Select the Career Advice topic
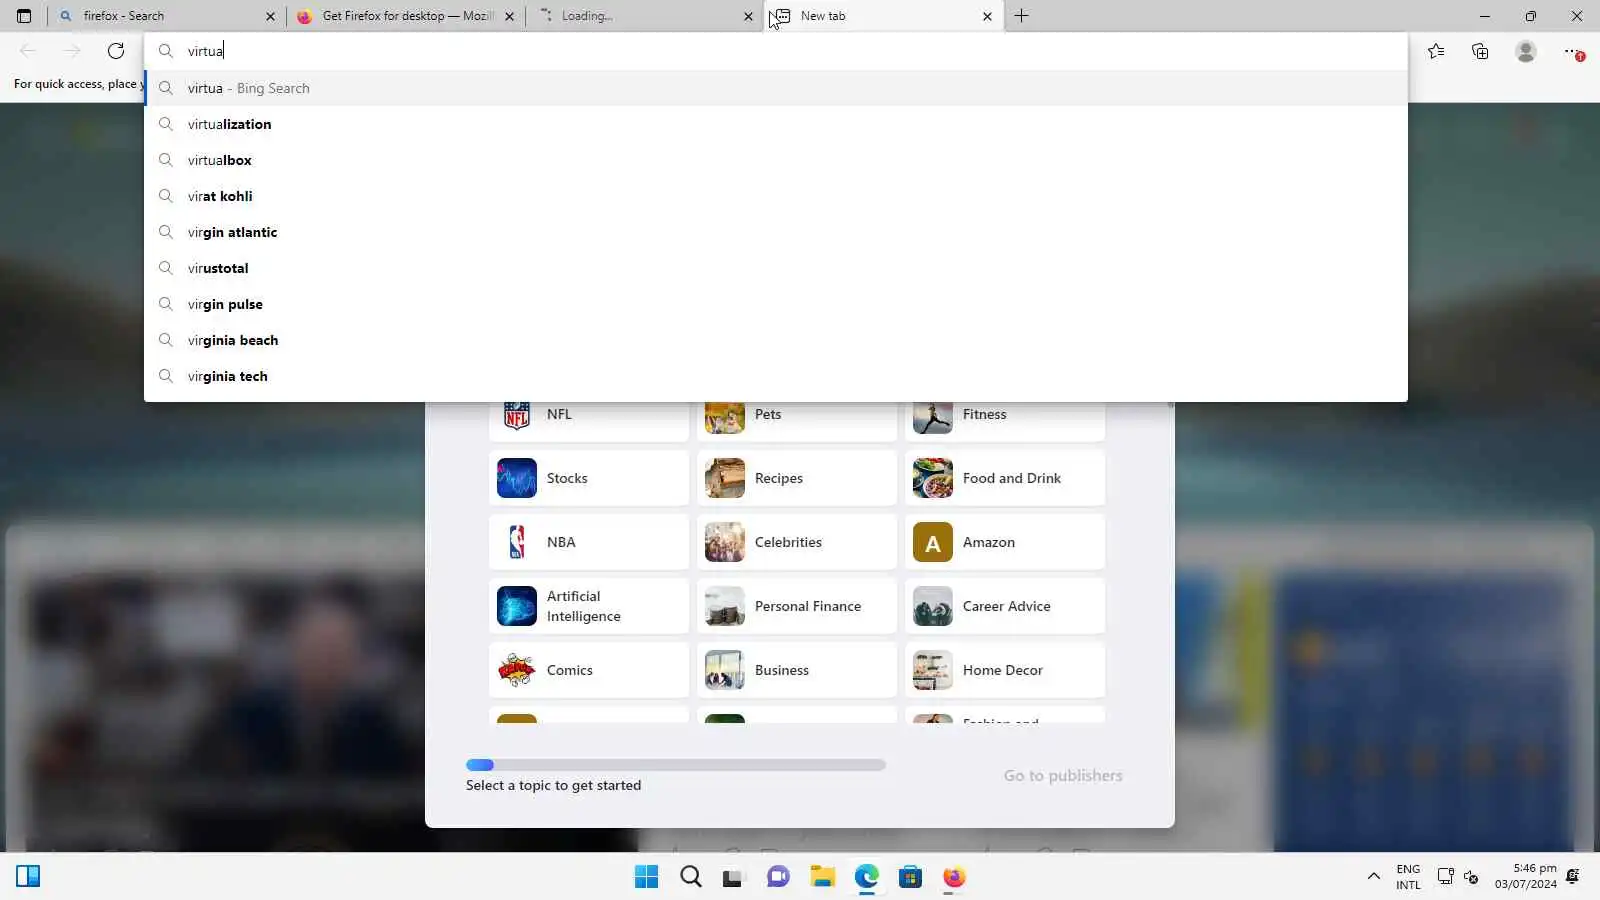The height and width of the screenshot is (900, 1600). click(x=1005, y=606)
